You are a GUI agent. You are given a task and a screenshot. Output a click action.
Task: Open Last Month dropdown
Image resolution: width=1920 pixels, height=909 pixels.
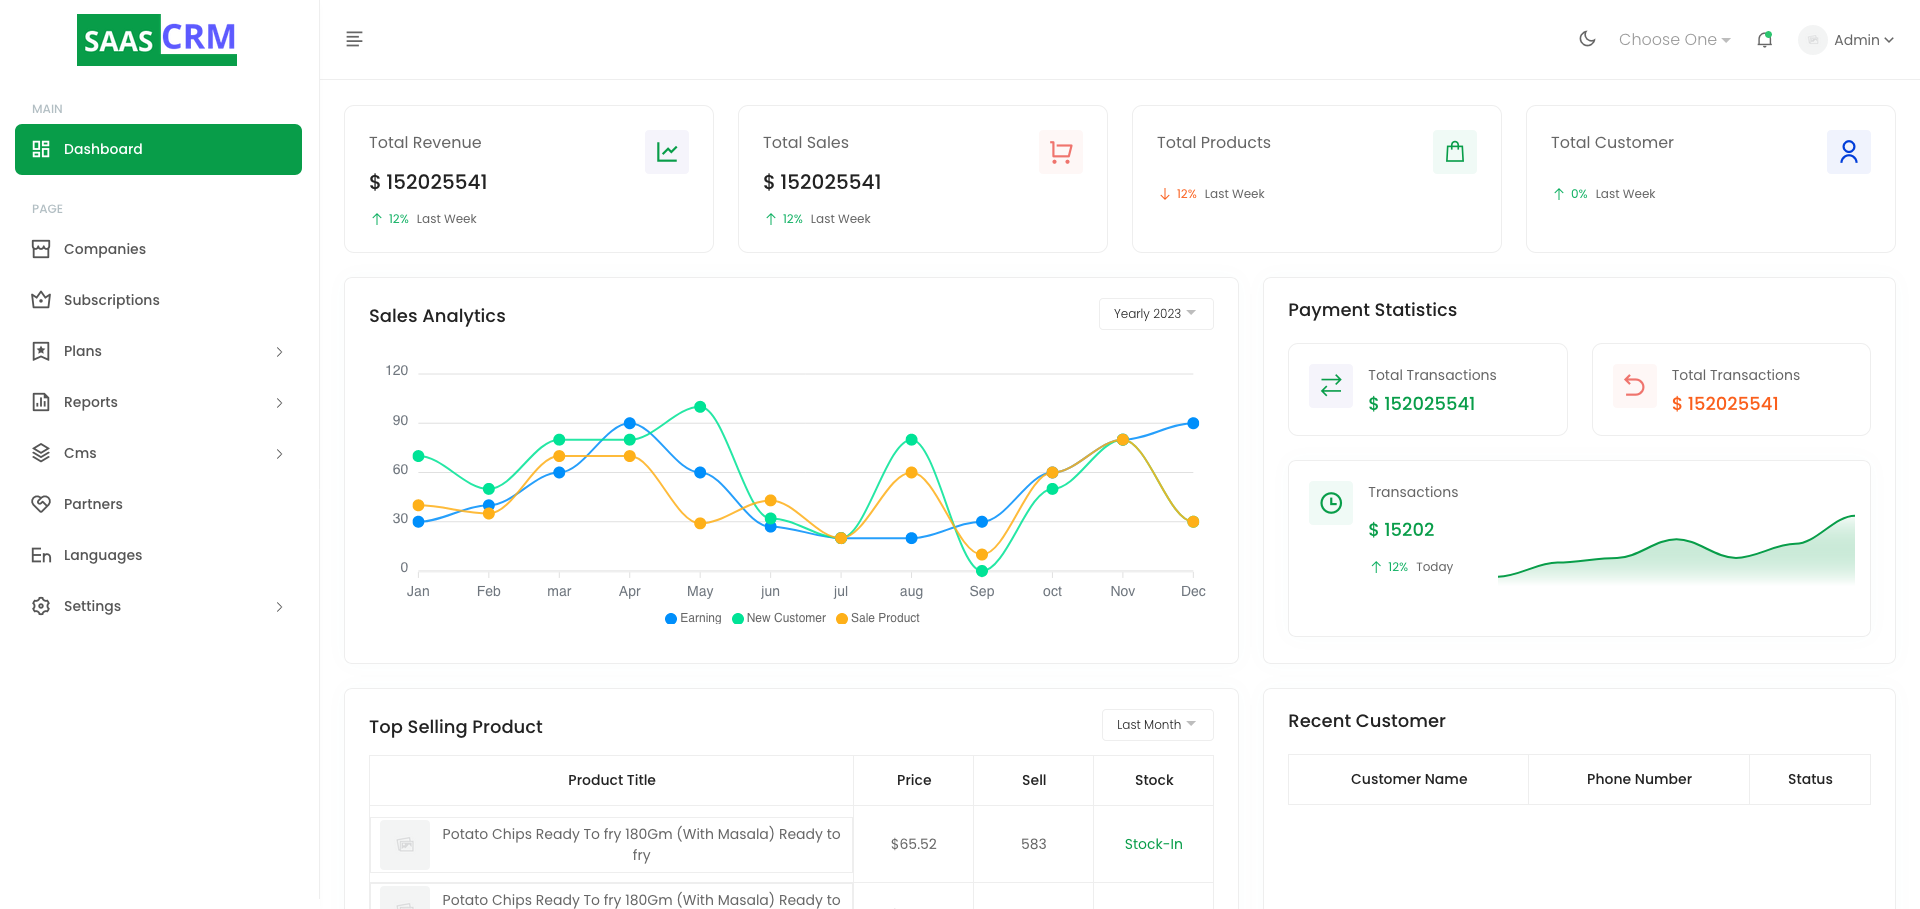1158,725
